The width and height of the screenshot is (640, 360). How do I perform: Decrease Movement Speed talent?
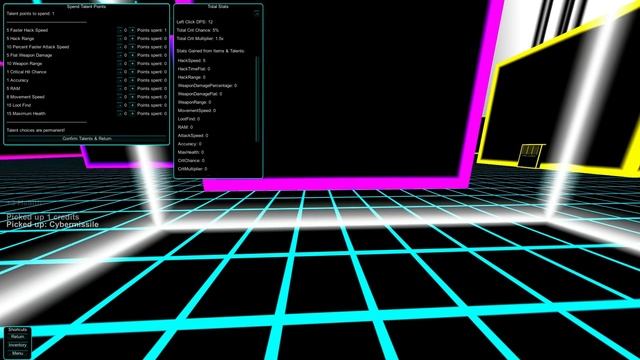tap(120, 97)
